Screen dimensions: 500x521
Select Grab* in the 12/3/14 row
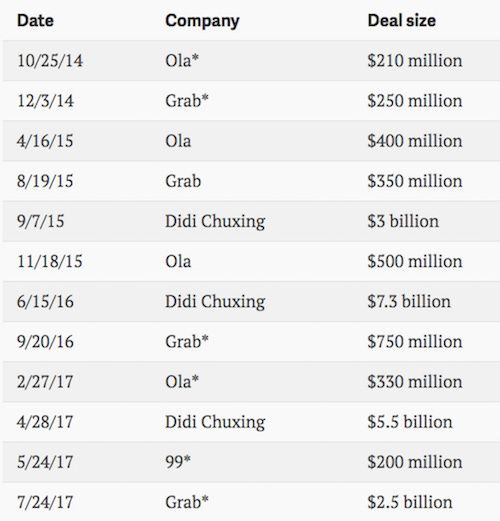click(x=187, y=101)
